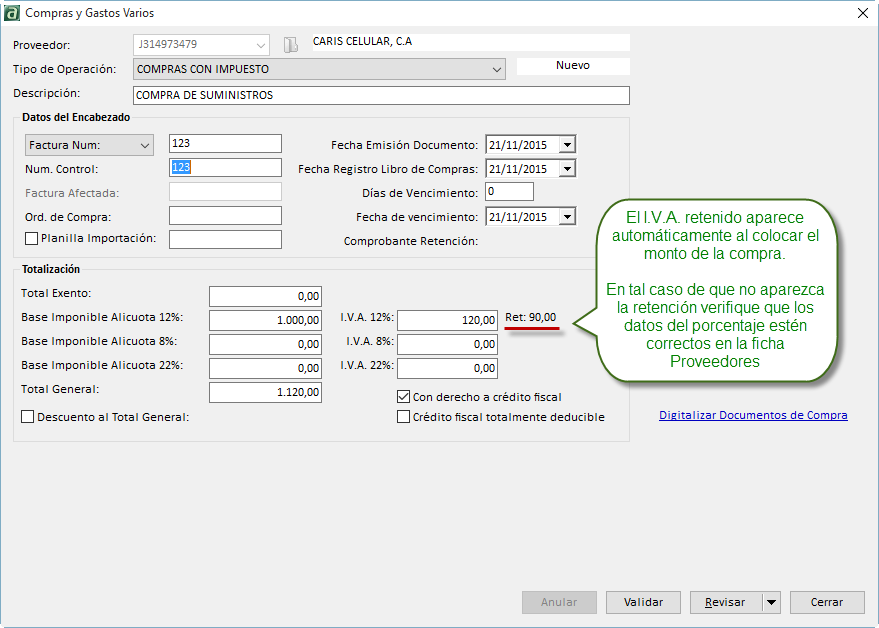Open the Revisar button dropdown arrow

coord(770,602)
